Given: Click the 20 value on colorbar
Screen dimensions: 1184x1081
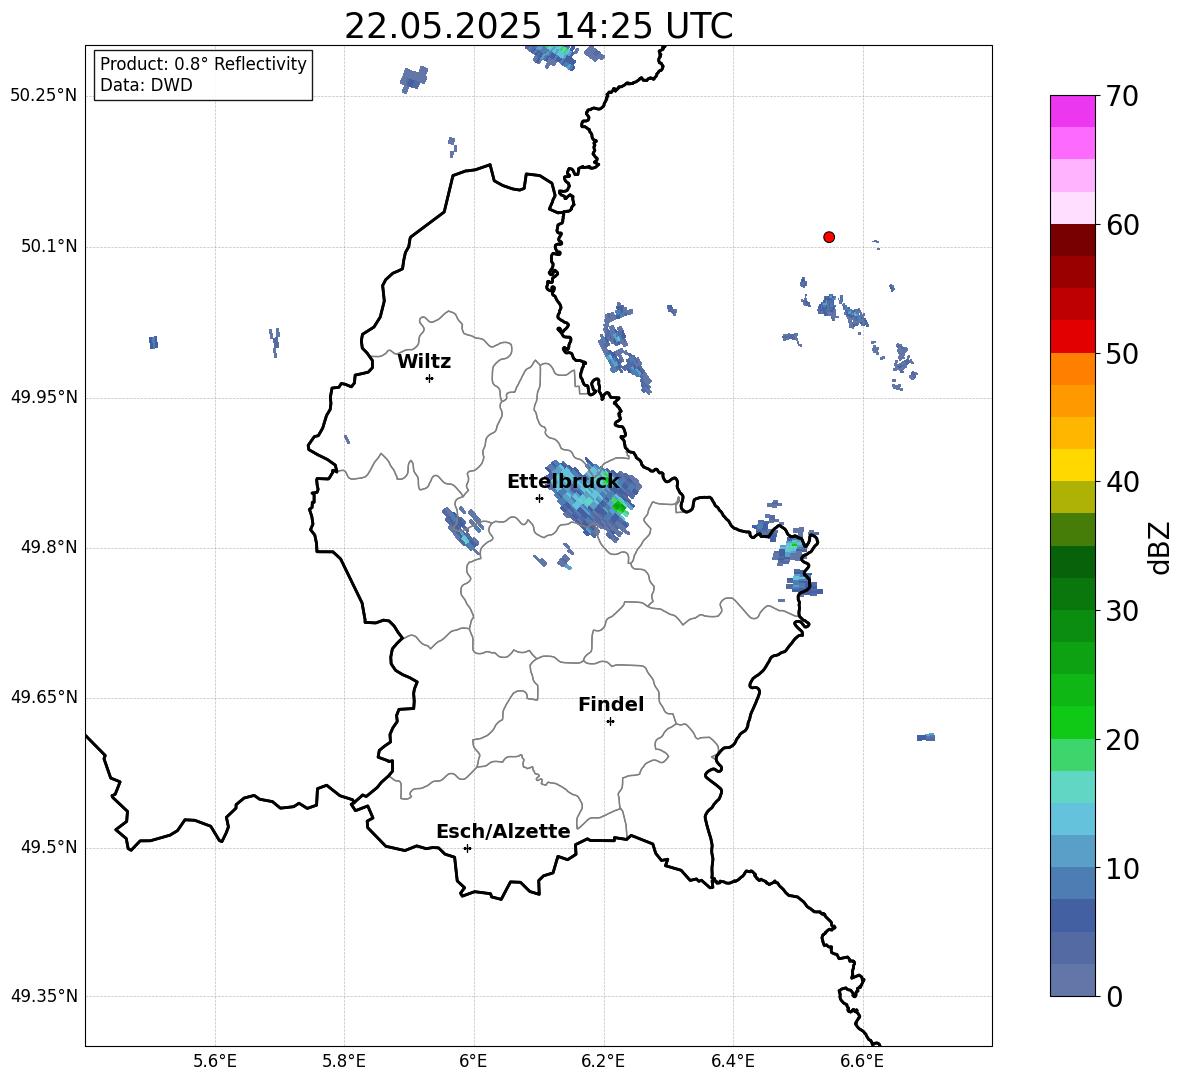Looking at the screenshot, I should (x=1121, y=740).
